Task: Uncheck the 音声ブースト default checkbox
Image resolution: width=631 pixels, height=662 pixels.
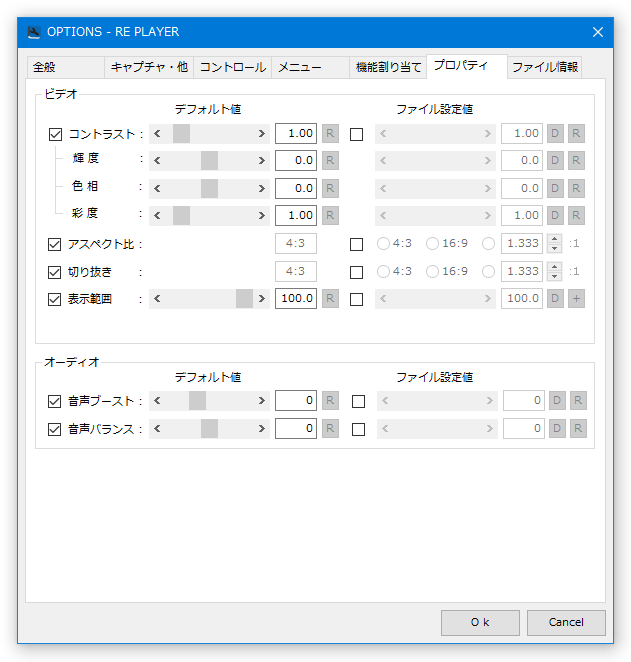Action: pos(54,401)
